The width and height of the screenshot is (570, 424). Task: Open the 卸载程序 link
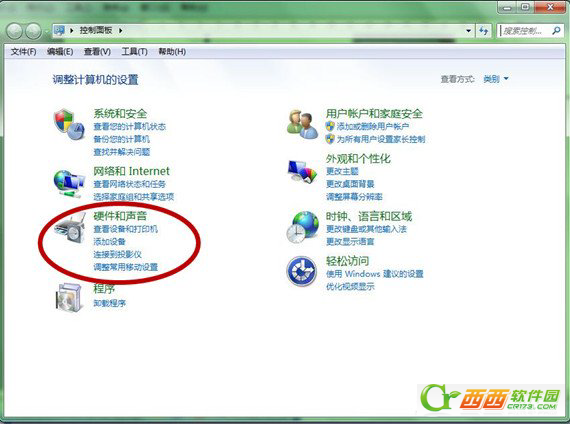click(x=109, y=303)
